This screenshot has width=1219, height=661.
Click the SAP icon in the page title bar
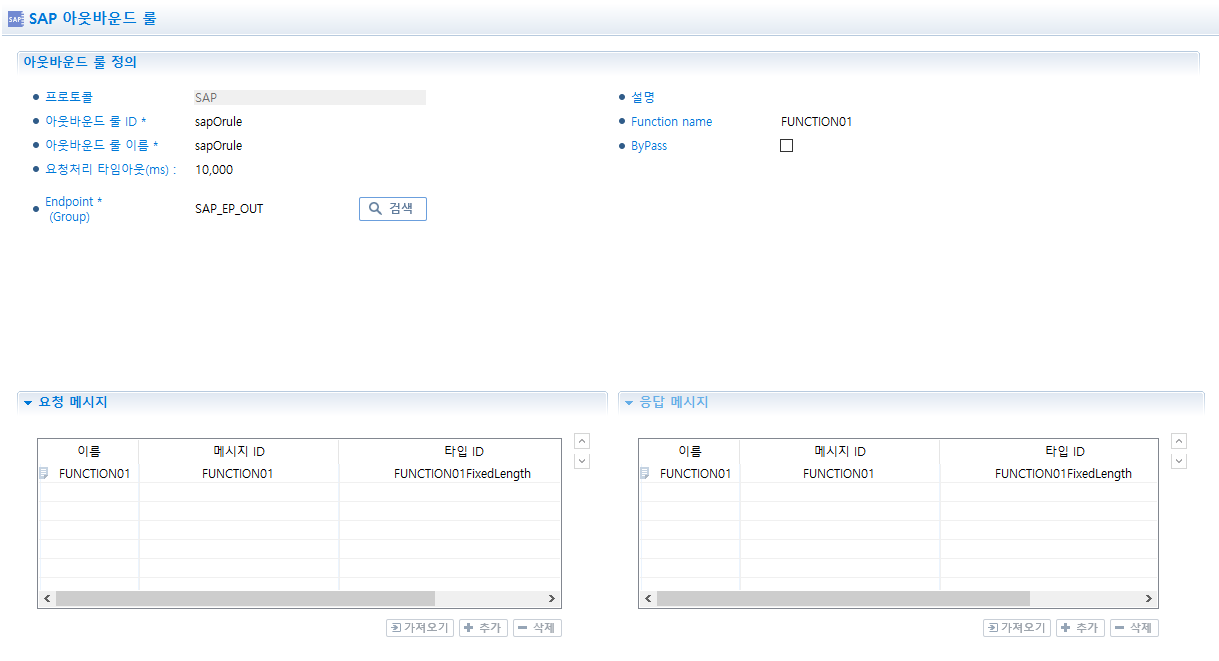click(x=14, y=17)
